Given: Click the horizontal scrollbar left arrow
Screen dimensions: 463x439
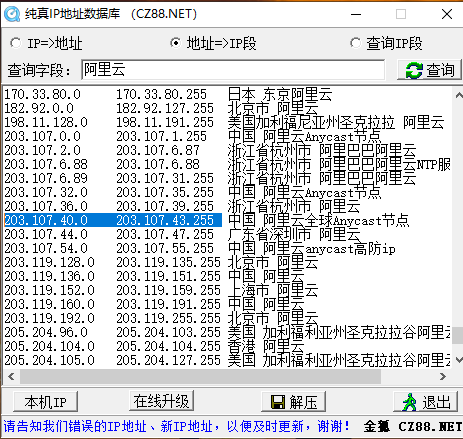Looking at the screenshot, I should pos(11,377).
